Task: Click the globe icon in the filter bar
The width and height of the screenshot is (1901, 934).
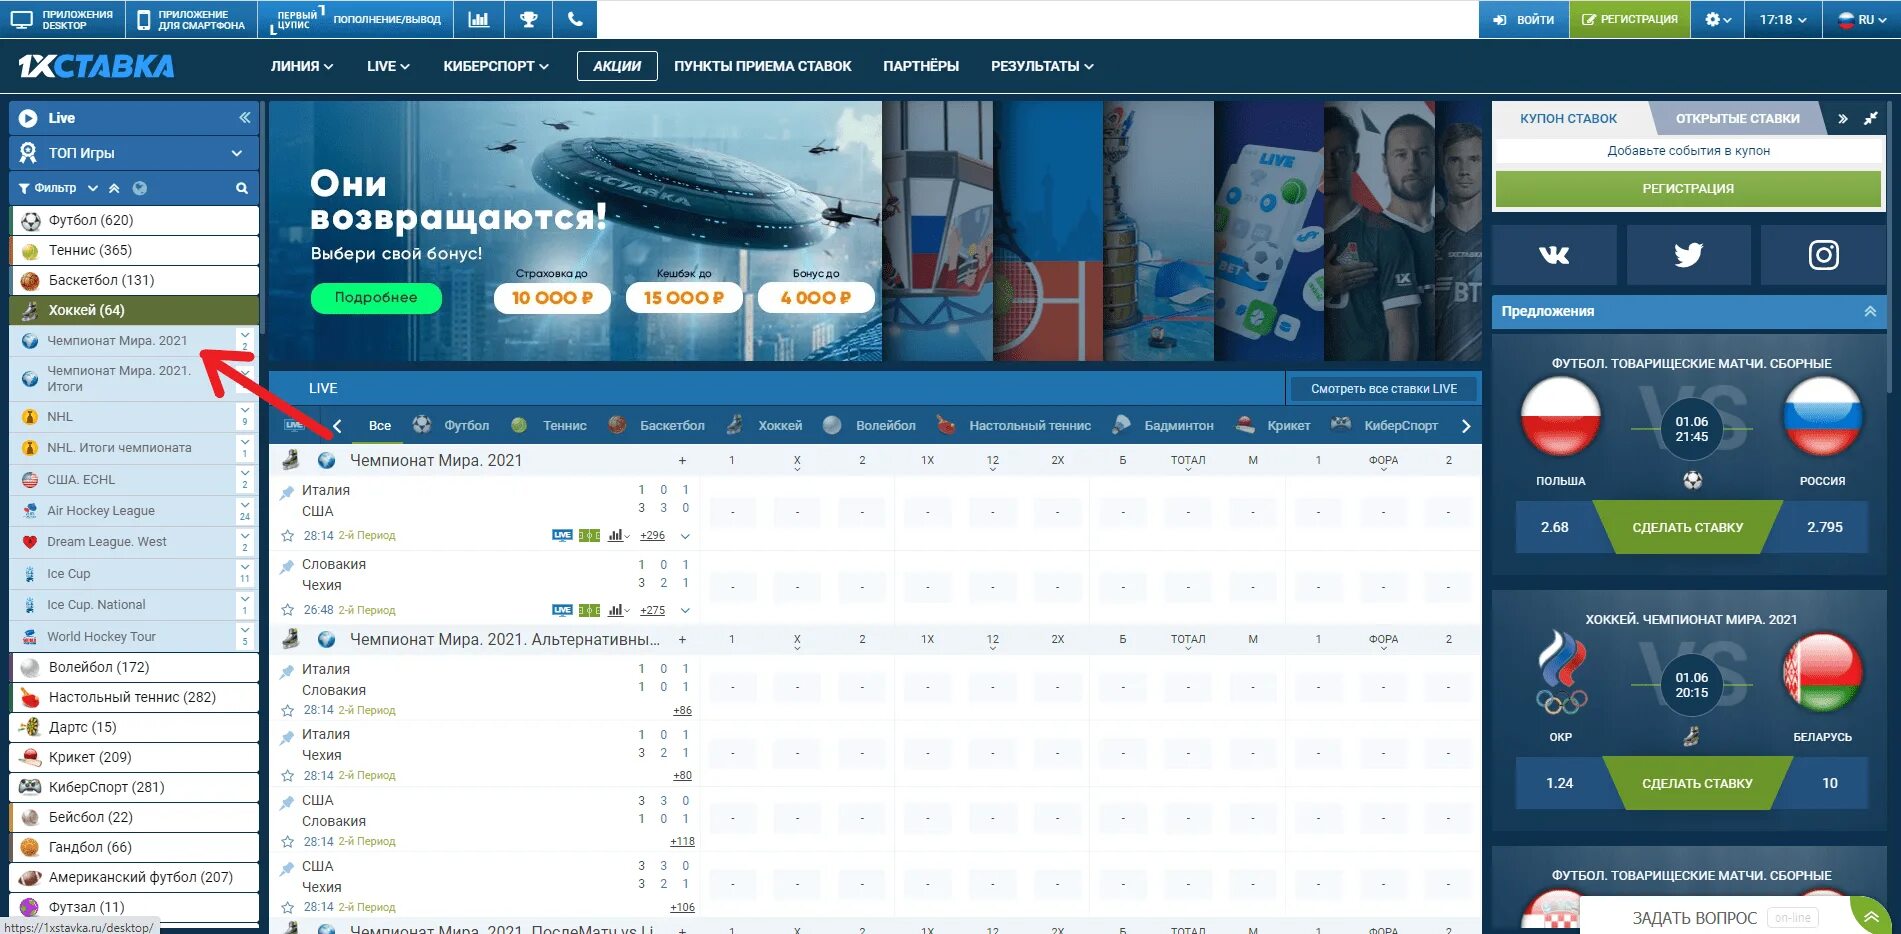Action: (140, 188)
